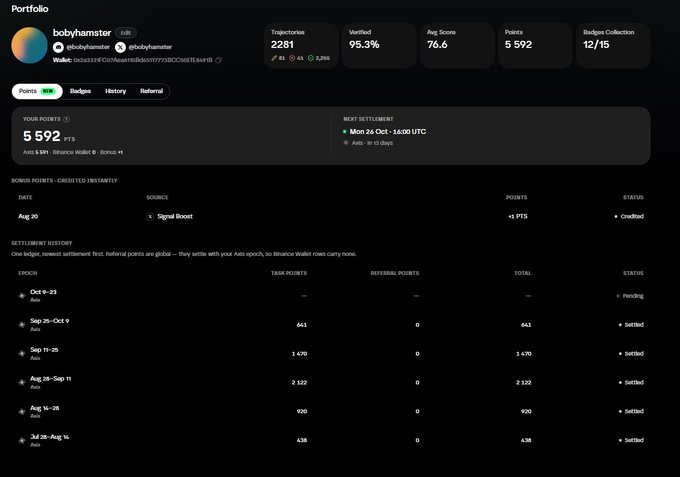Viewport: 680px width, 477px height.
Task: Click the Oct 9–23 epoch label
Action: click(43, 292)
